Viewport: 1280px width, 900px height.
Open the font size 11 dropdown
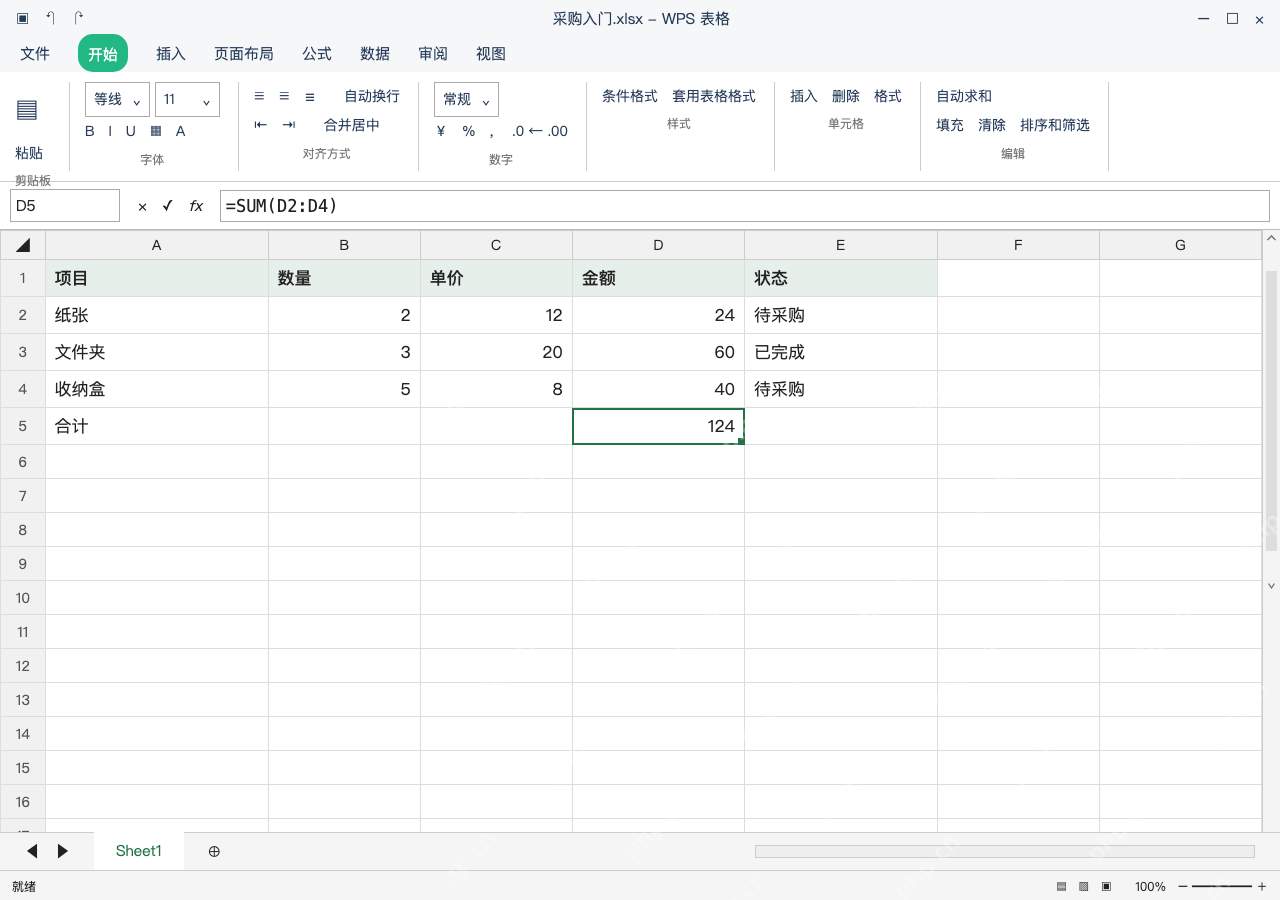click(187, 99)
